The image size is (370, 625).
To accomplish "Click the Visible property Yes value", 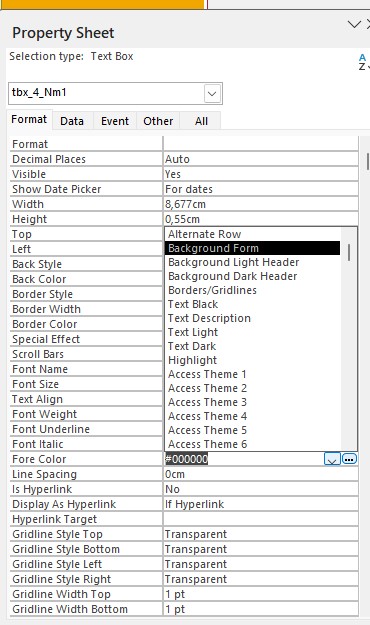I will point(261,174).
